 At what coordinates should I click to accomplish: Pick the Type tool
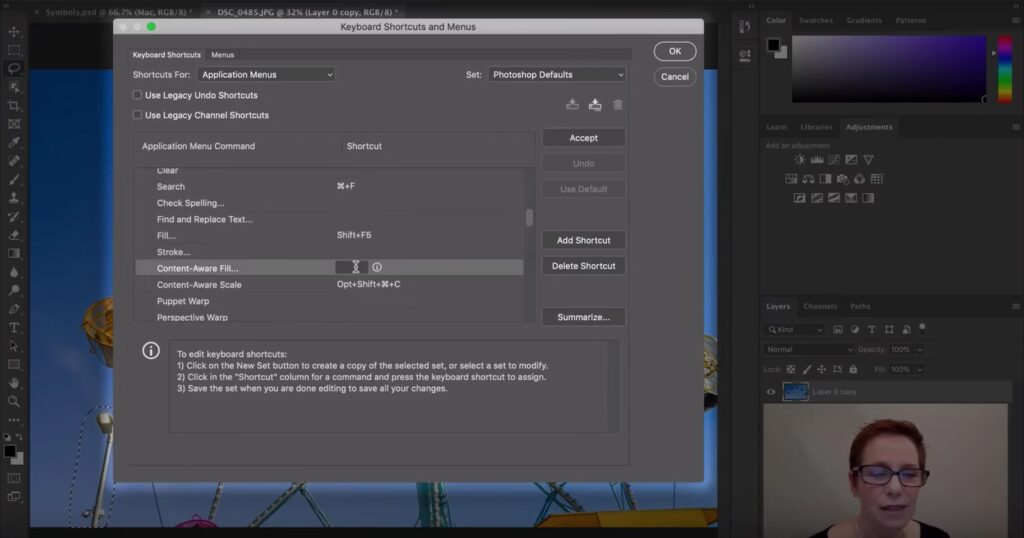click(x=14, y=328)
